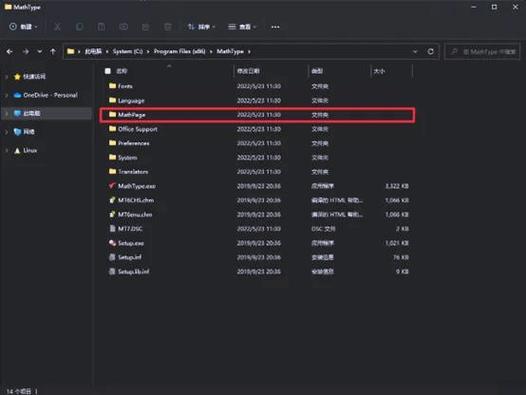Image resolution: width=526 pixels, height=395 pixels.
Task: Expand the OneDrive - Personal tree node
Action: [6, 95]
